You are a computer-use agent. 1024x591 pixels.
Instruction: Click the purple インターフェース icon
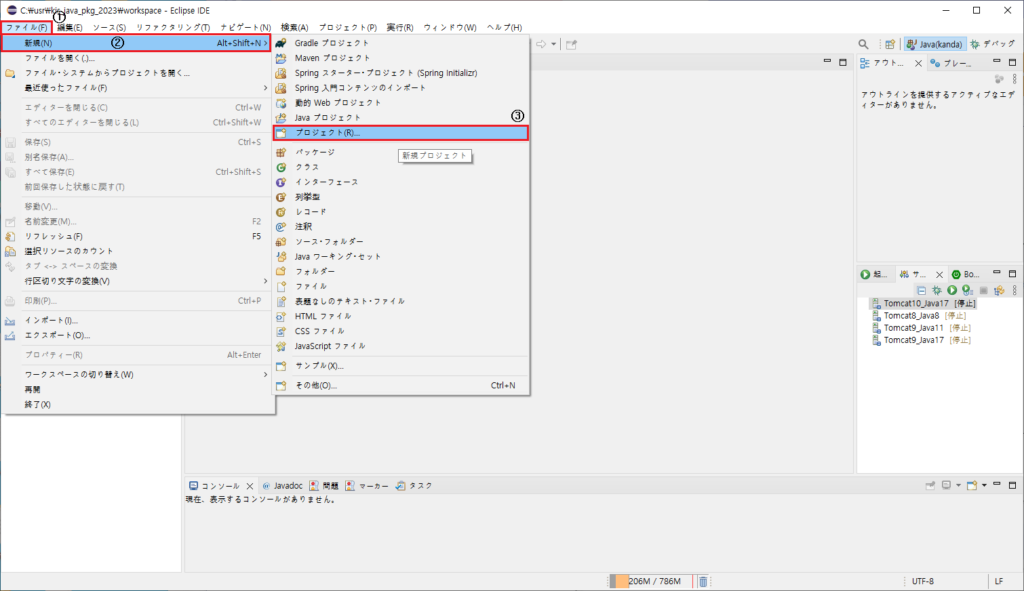coord(281,182)
